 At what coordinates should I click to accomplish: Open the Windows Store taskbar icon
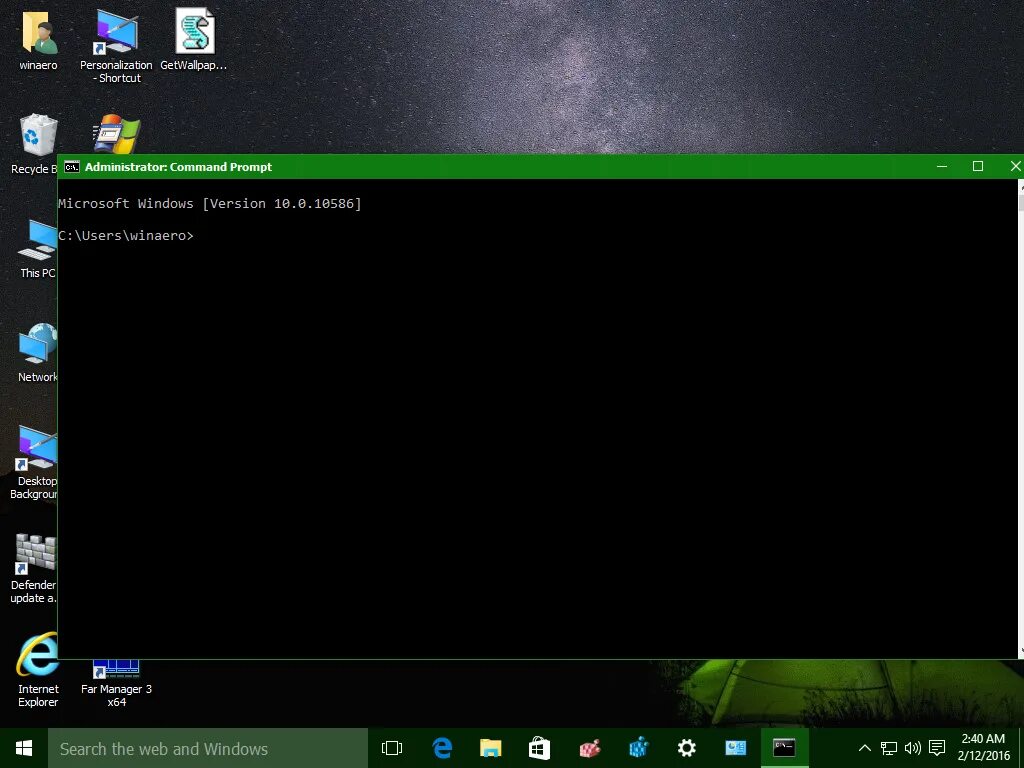[539, 748]
